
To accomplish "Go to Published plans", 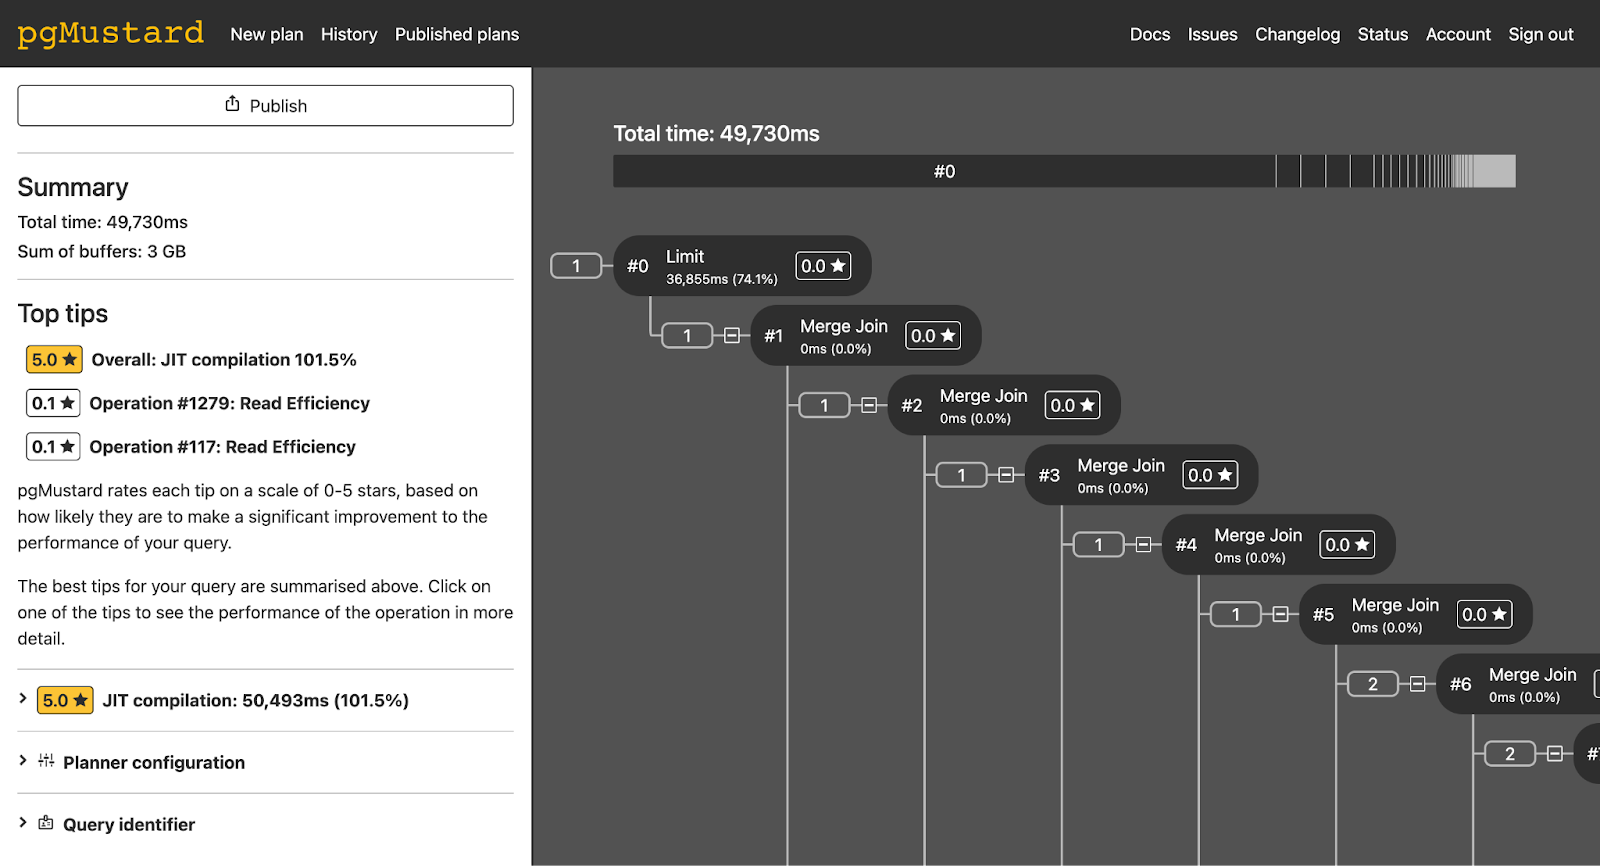I will point(457,34).
